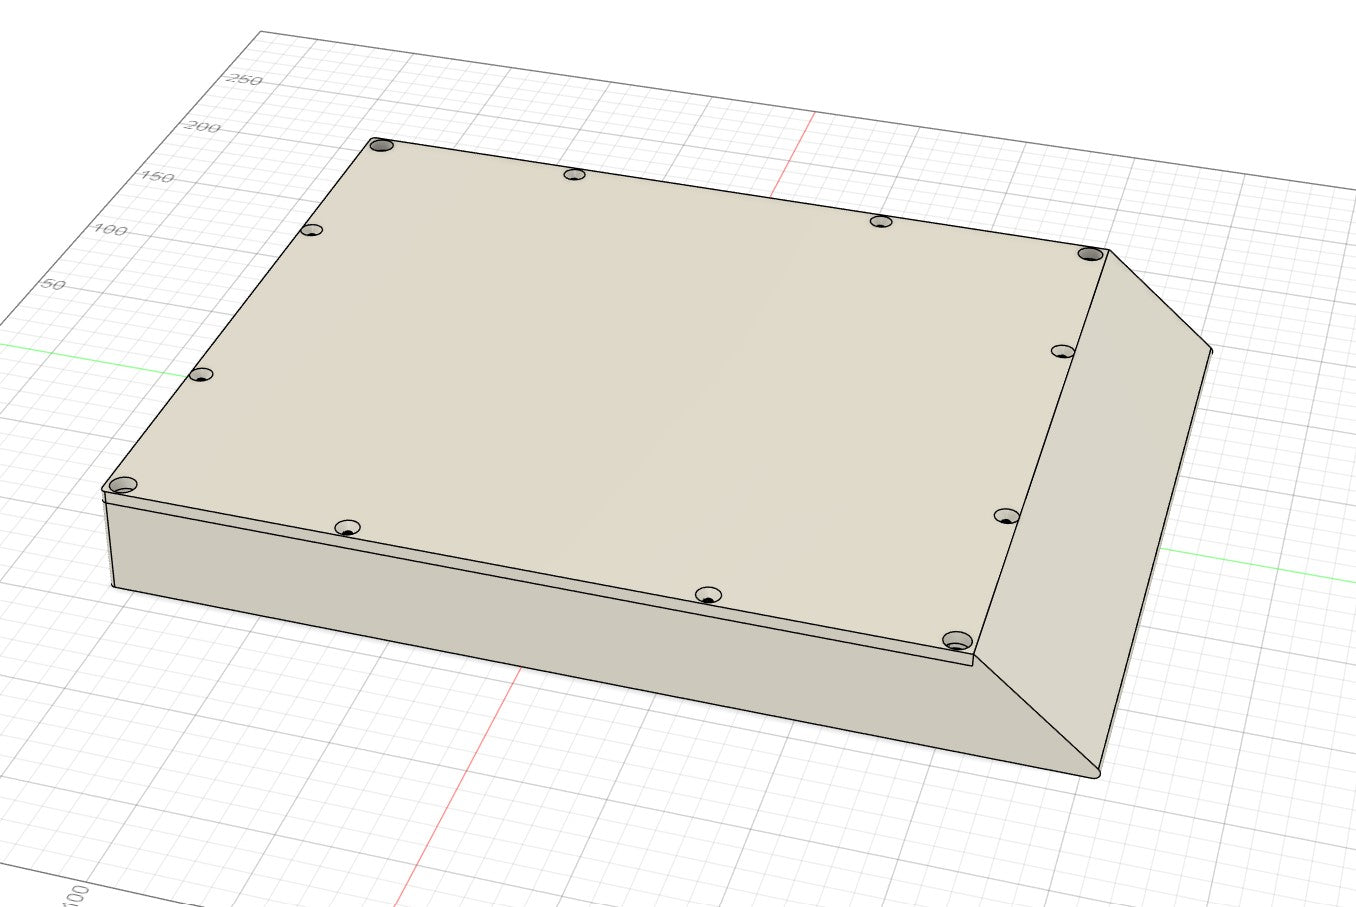Click the countersunk hole near the bottom-right lip

click(955, 637)
